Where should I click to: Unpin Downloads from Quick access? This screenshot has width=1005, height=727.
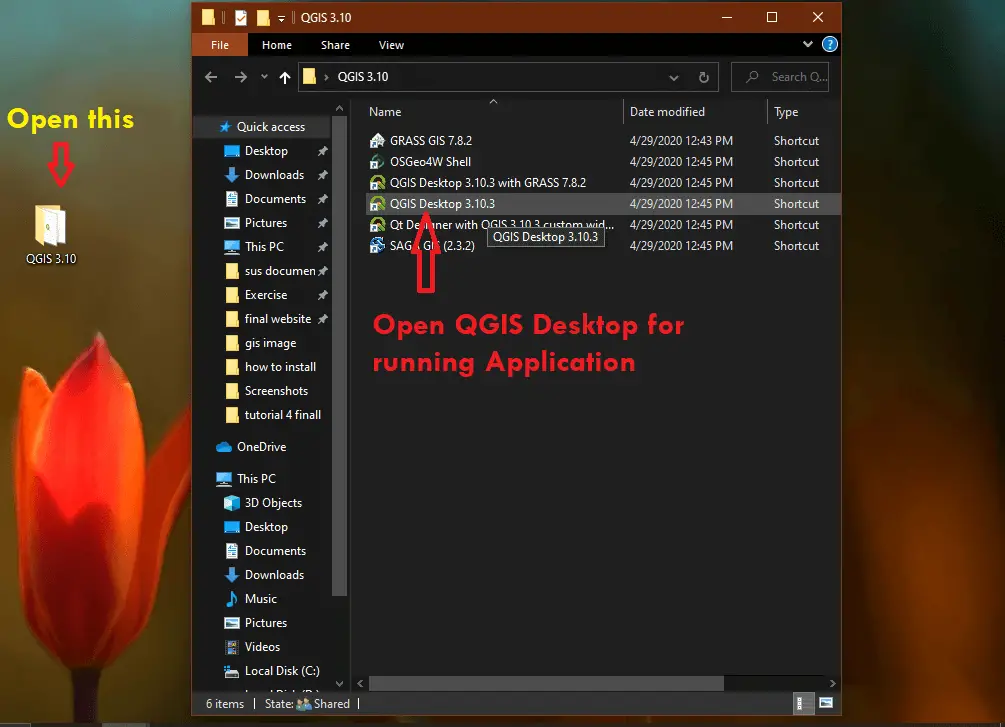(x=322, y=174)
